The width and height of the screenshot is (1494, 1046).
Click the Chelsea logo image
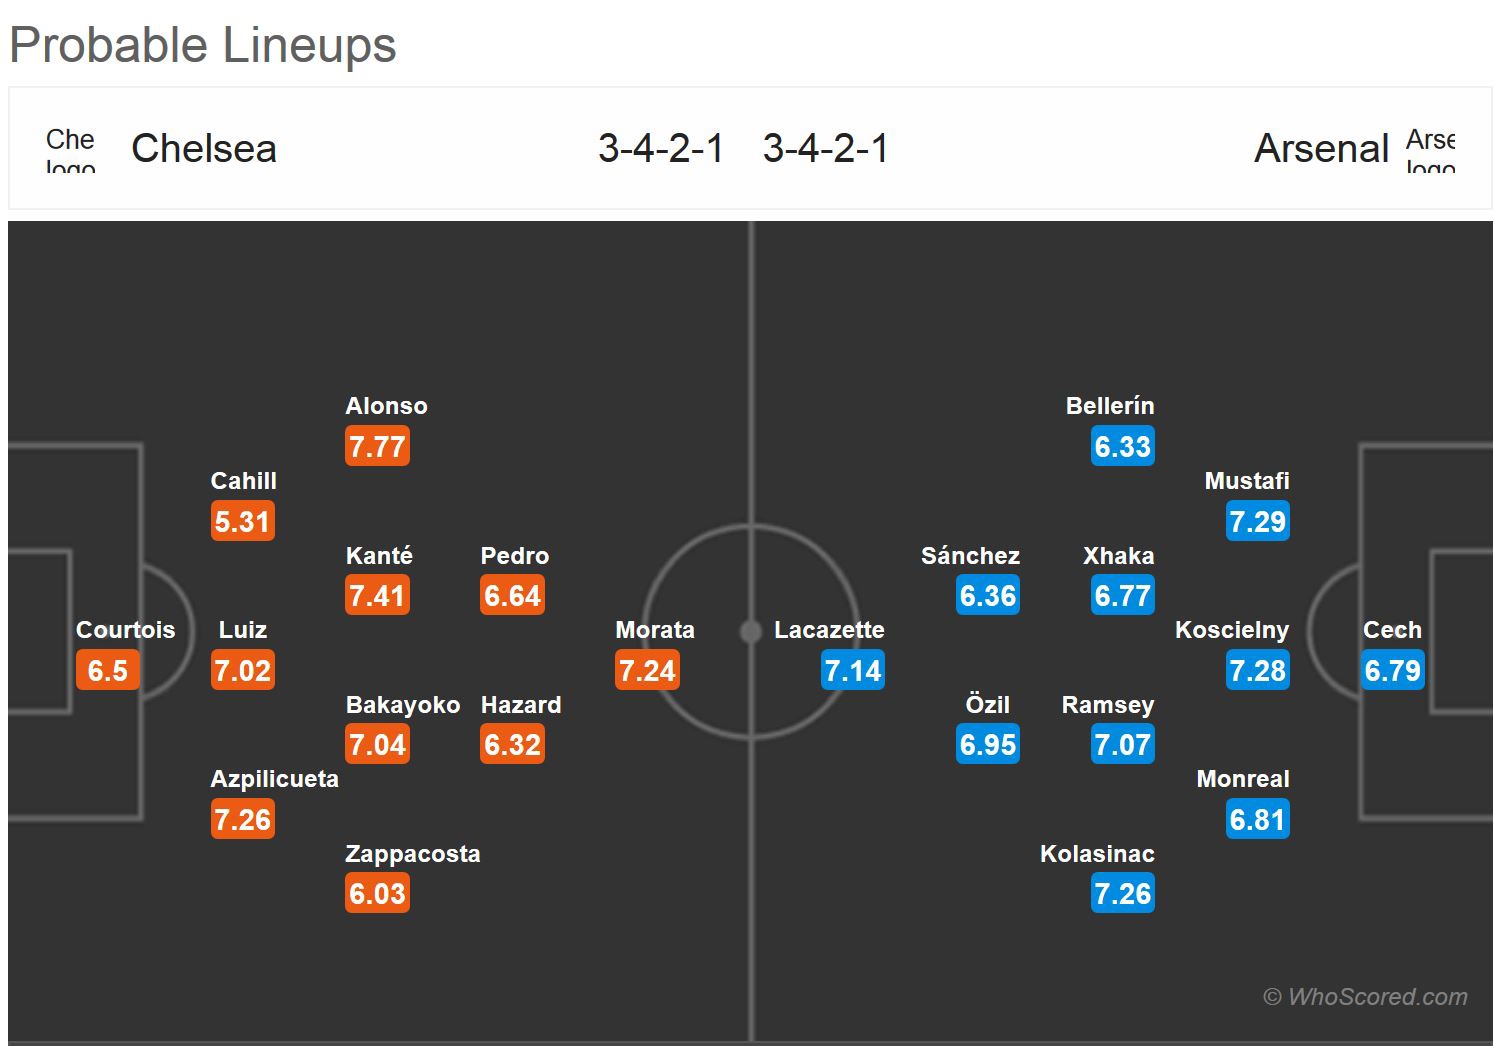click(x=70, y=150)
